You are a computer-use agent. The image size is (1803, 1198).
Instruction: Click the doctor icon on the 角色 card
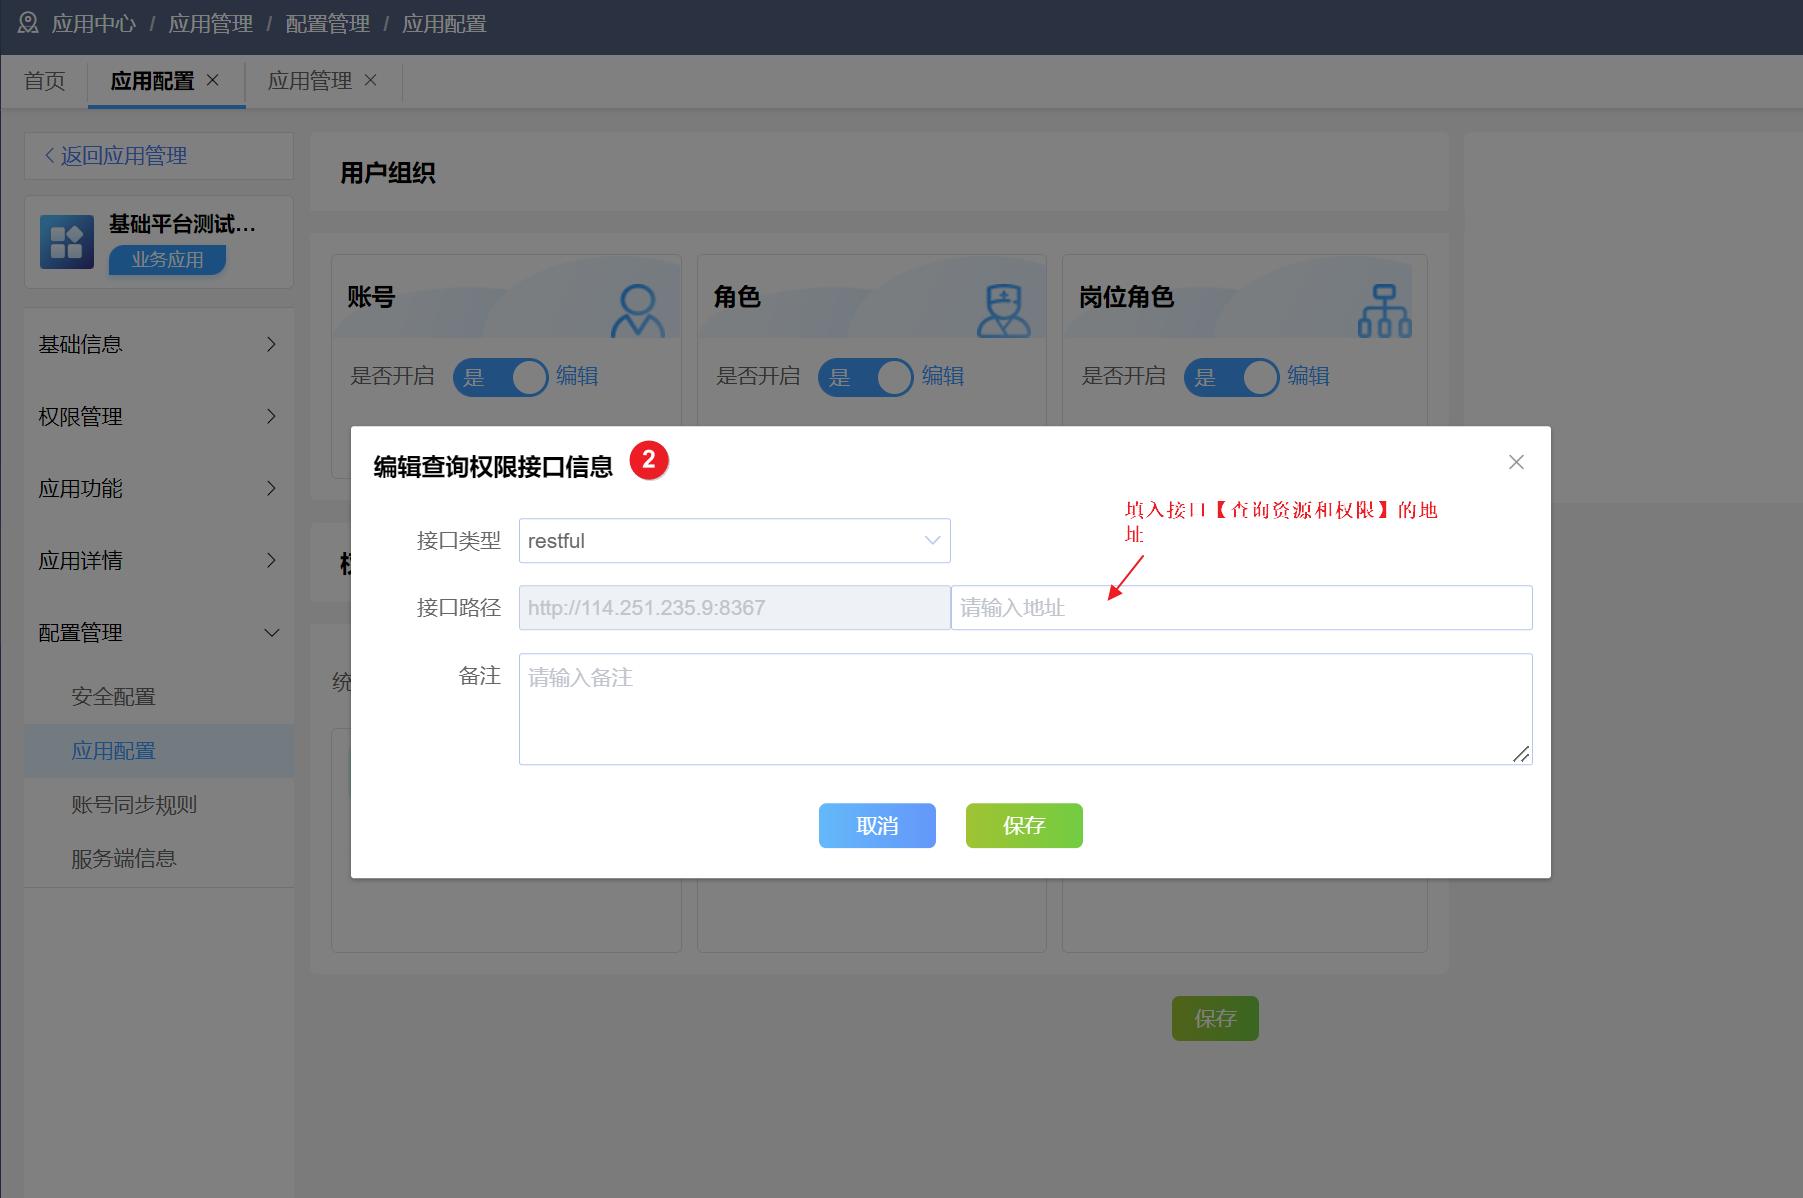point(1003,311)
